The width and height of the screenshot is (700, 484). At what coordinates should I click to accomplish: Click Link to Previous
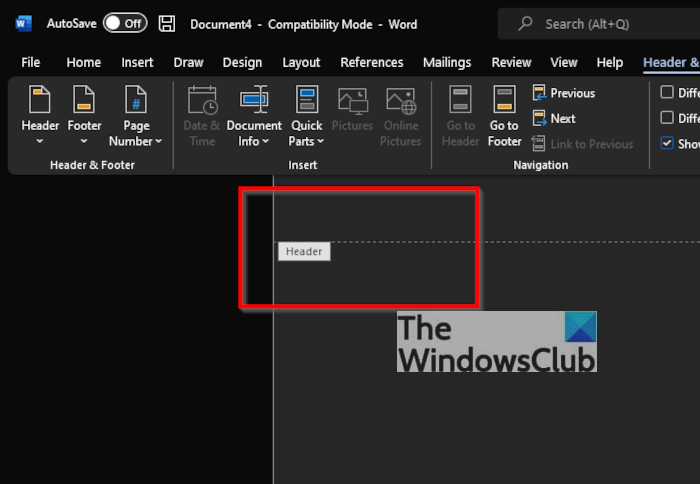pos(583,144)
